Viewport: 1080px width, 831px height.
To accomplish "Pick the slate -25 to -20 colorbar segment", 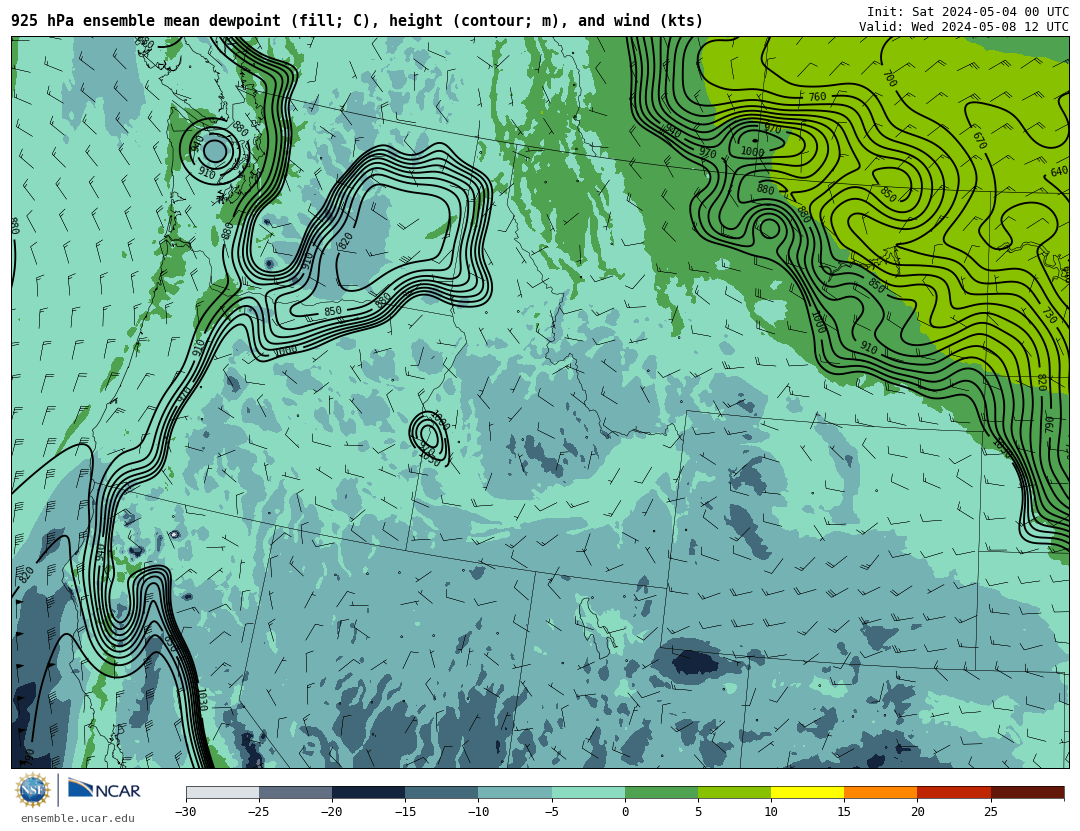I will pos(295,792).
